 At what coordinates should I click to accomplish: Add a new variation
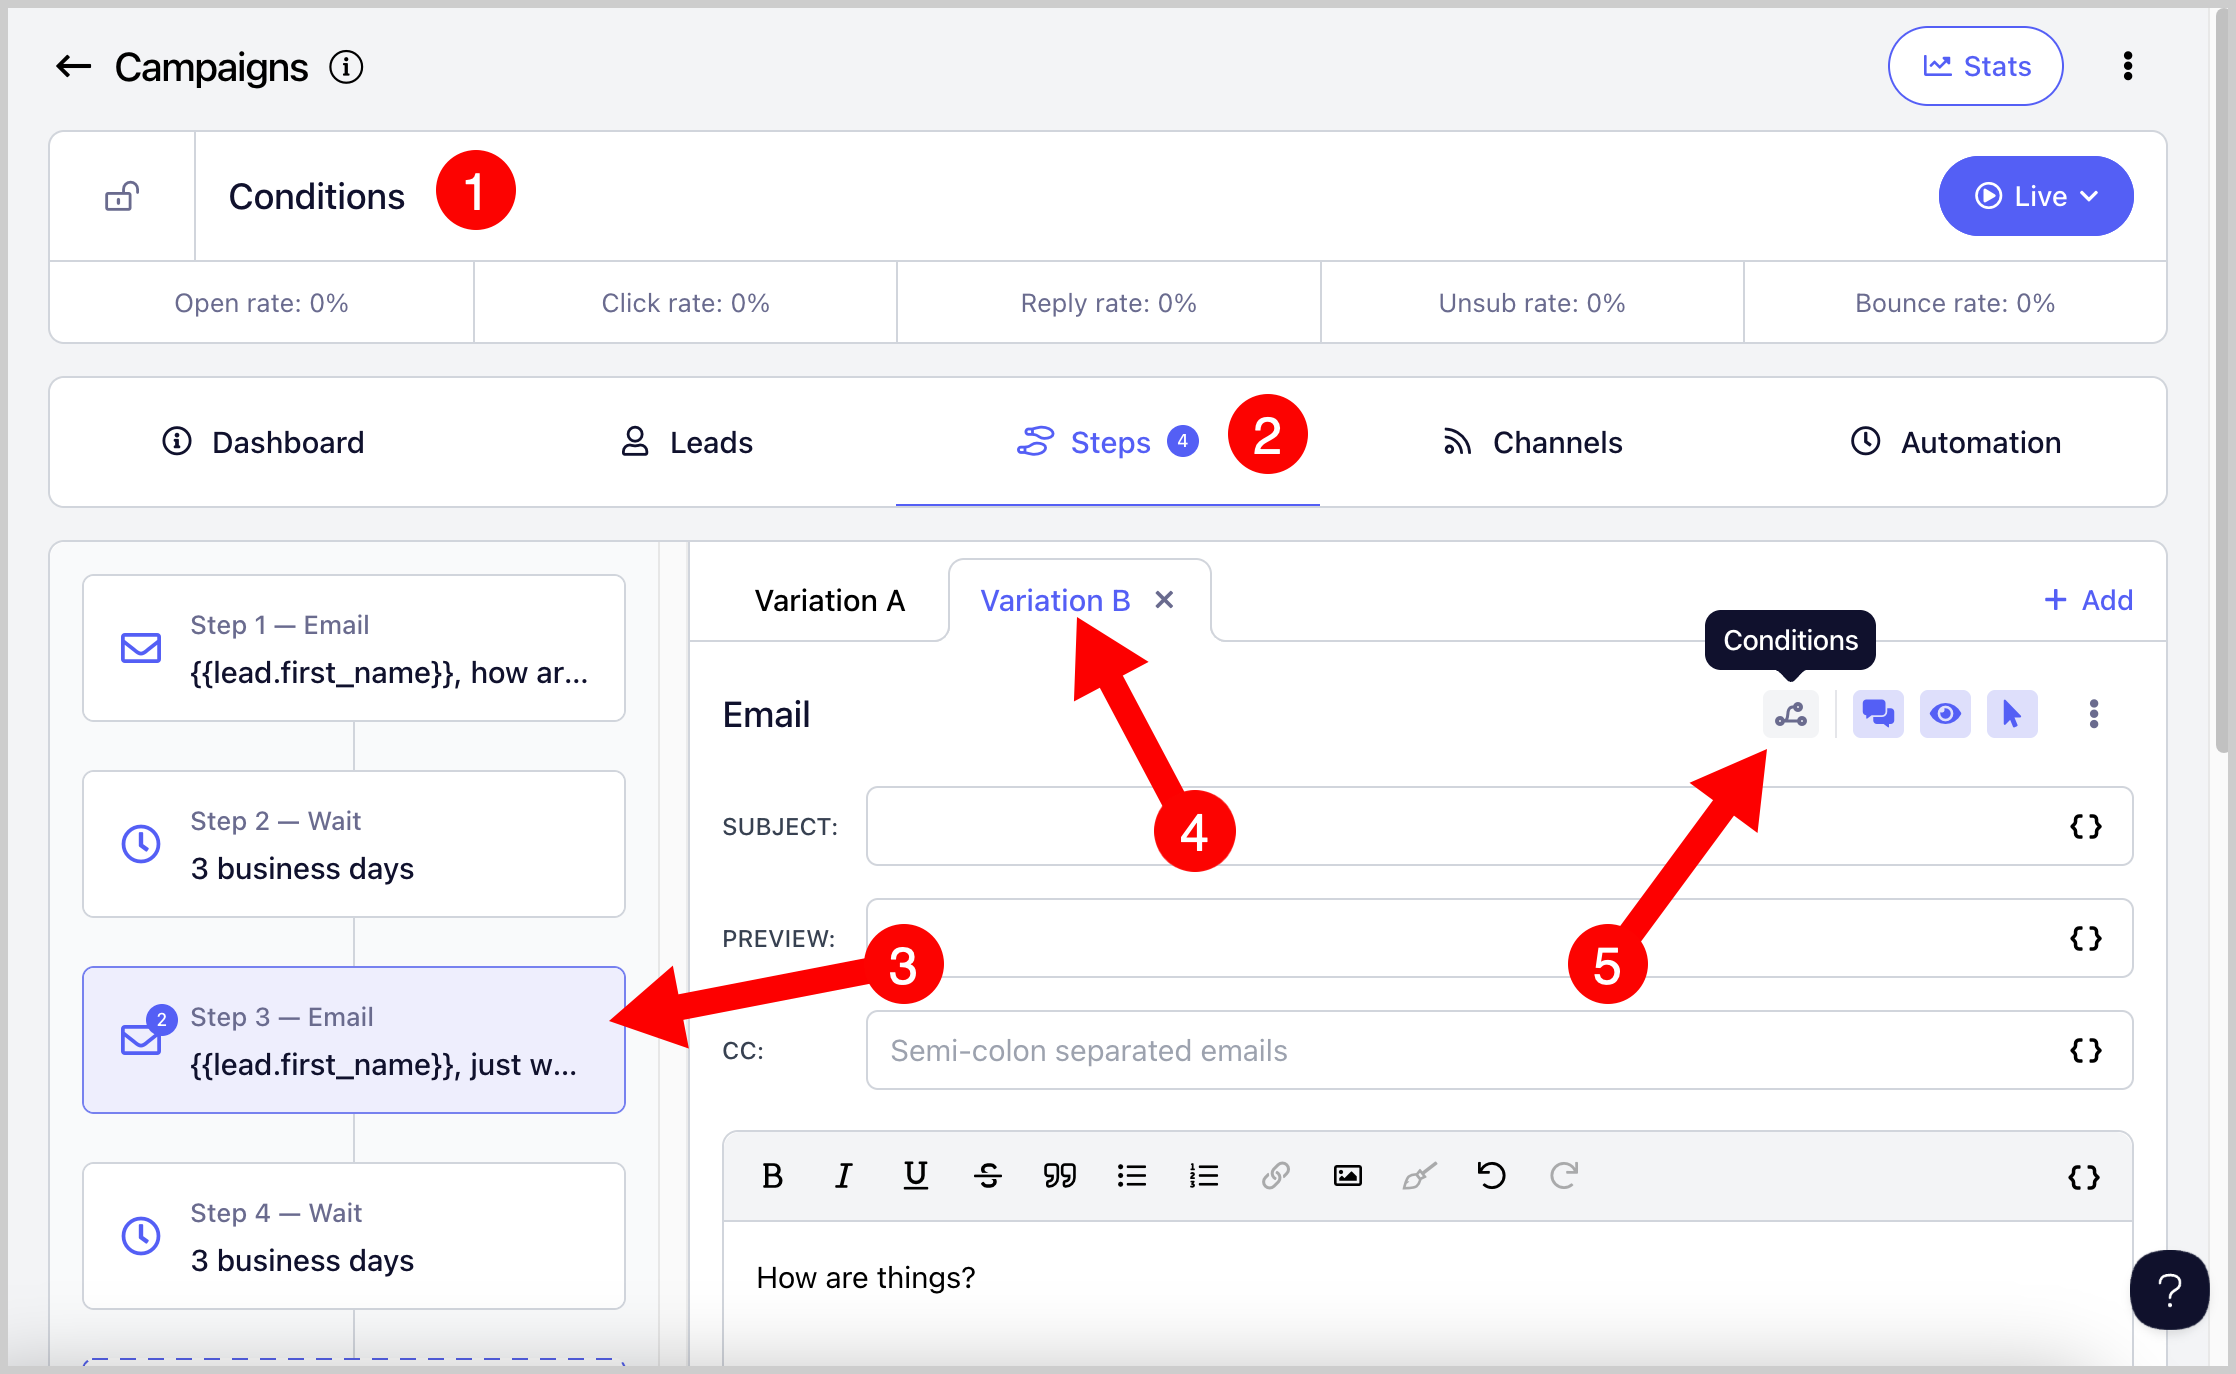[x=2087, y=600]
